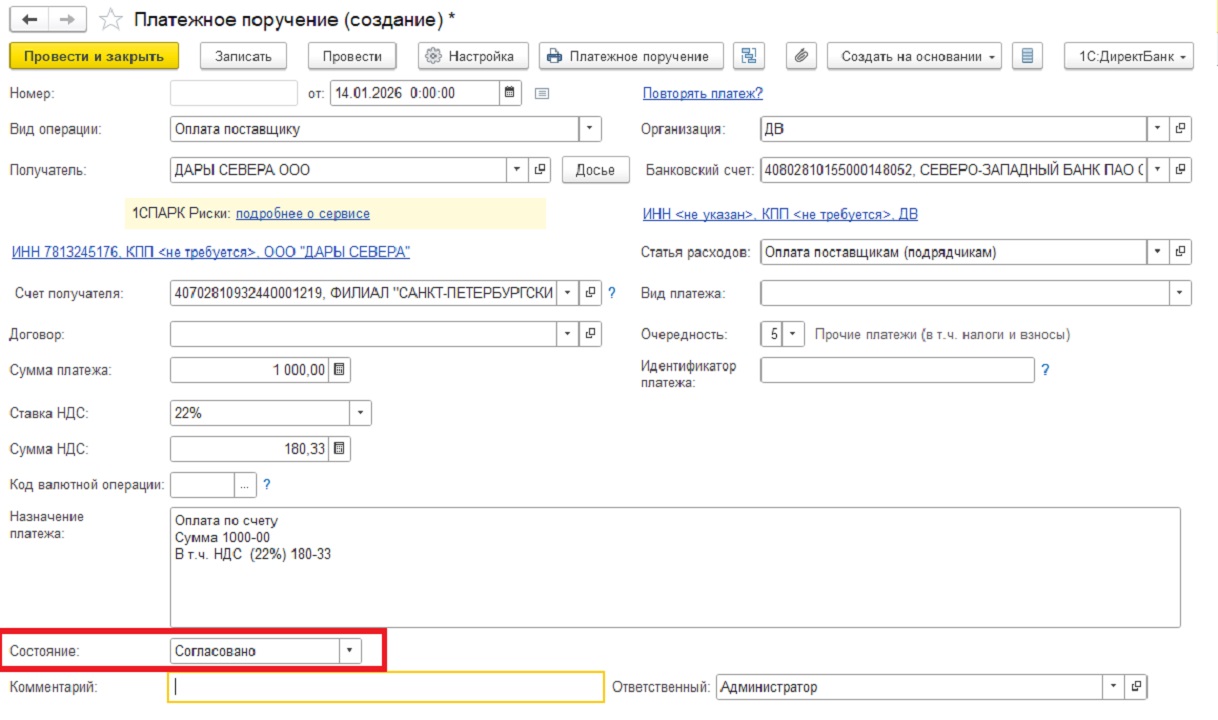Viewport: 1218px width, 720px height.
Task: Click the Провести button
Action: [352, 56]
